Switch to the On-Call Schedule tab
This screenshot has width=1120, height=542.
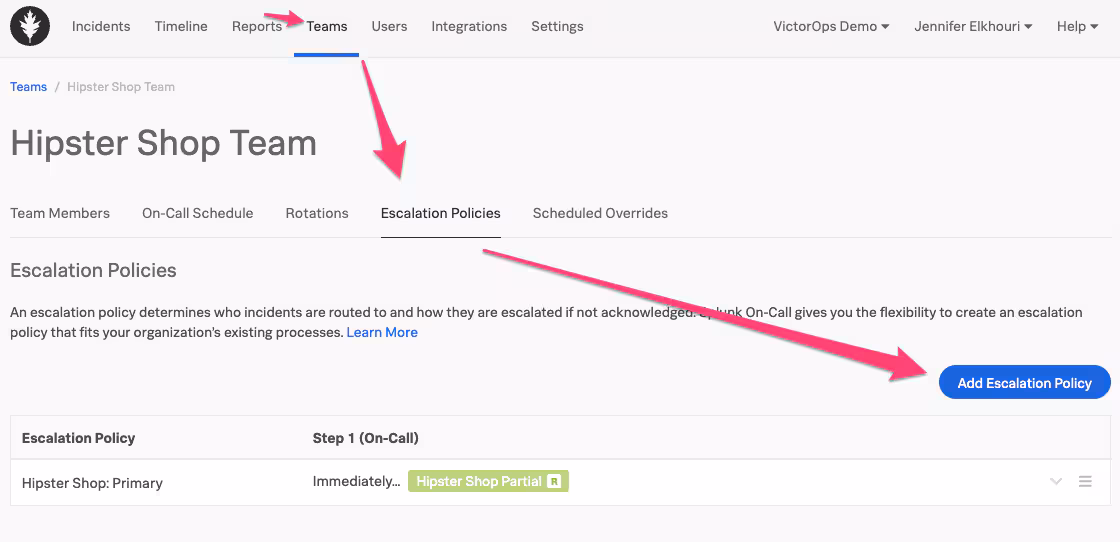pyautogui.click(x=197, y=213)
